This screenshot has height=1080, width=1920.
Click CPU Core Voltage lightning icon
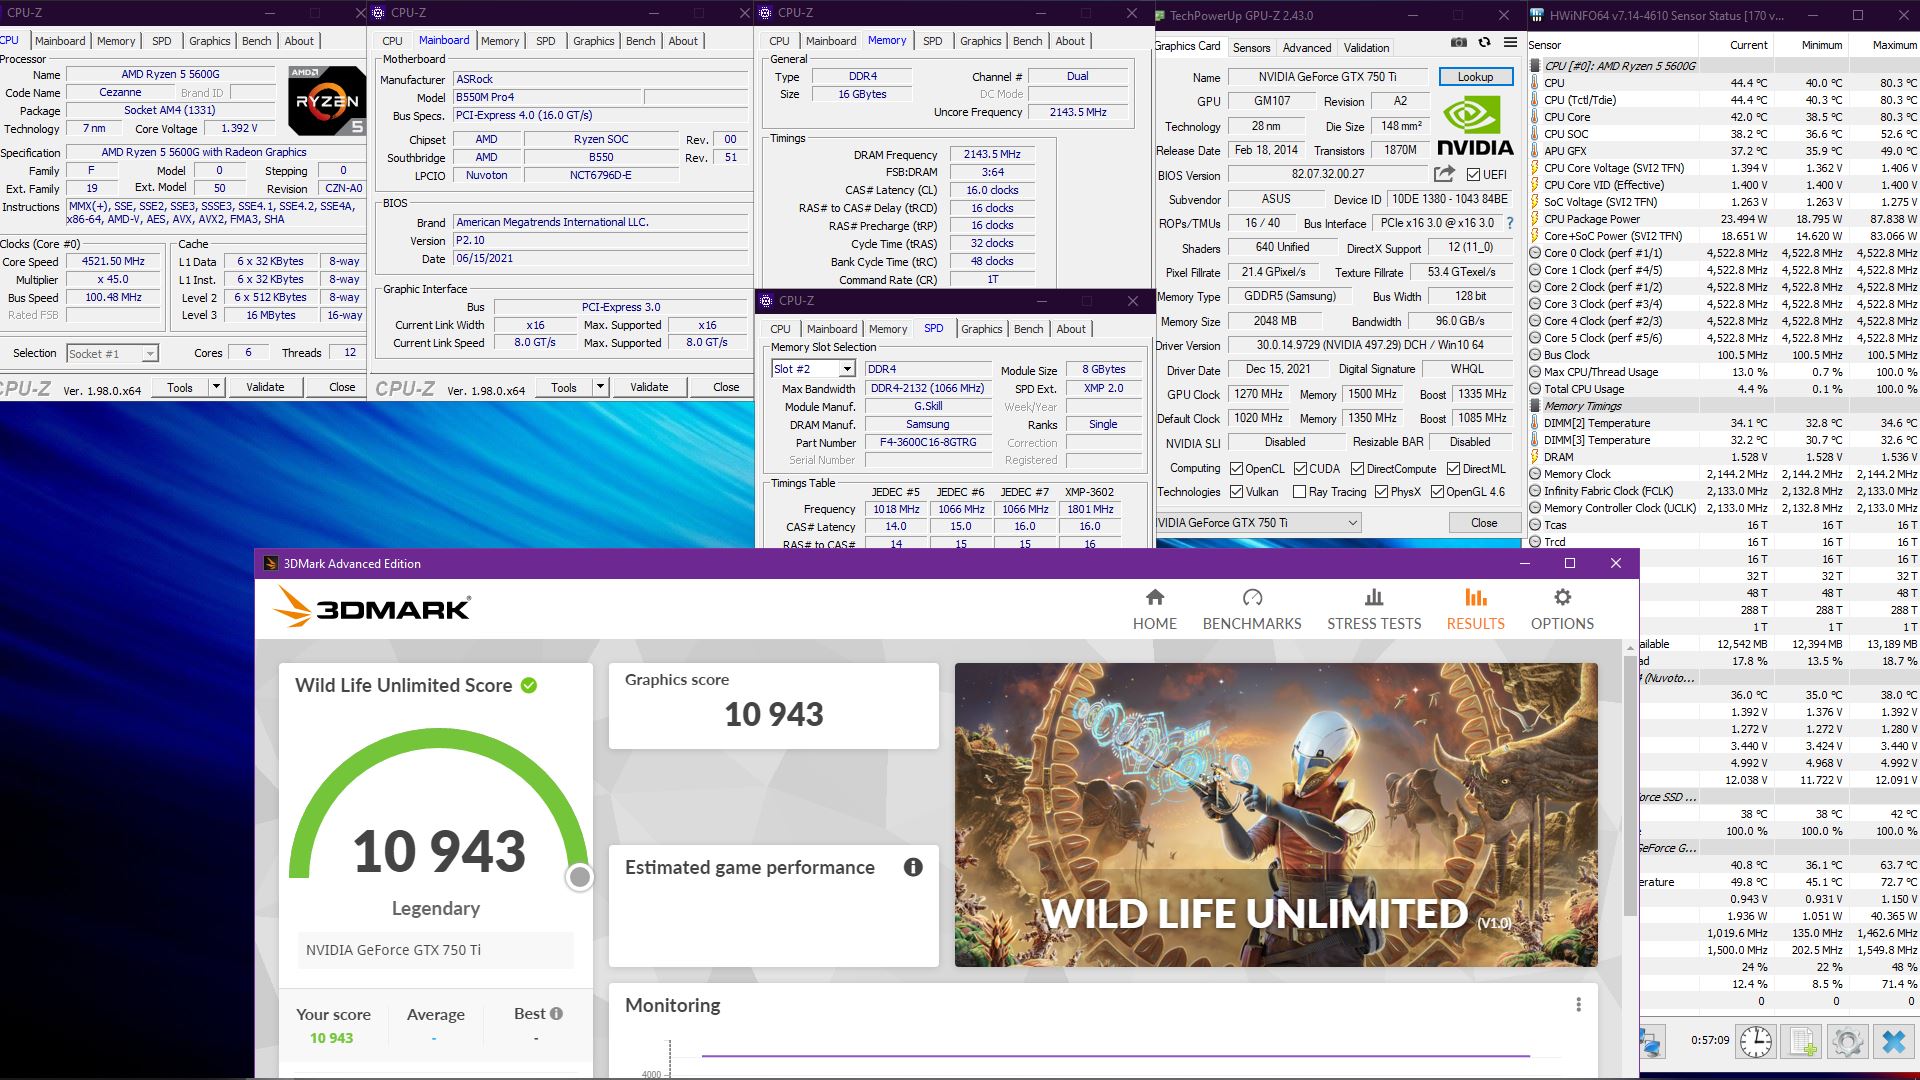point(1535,168)
